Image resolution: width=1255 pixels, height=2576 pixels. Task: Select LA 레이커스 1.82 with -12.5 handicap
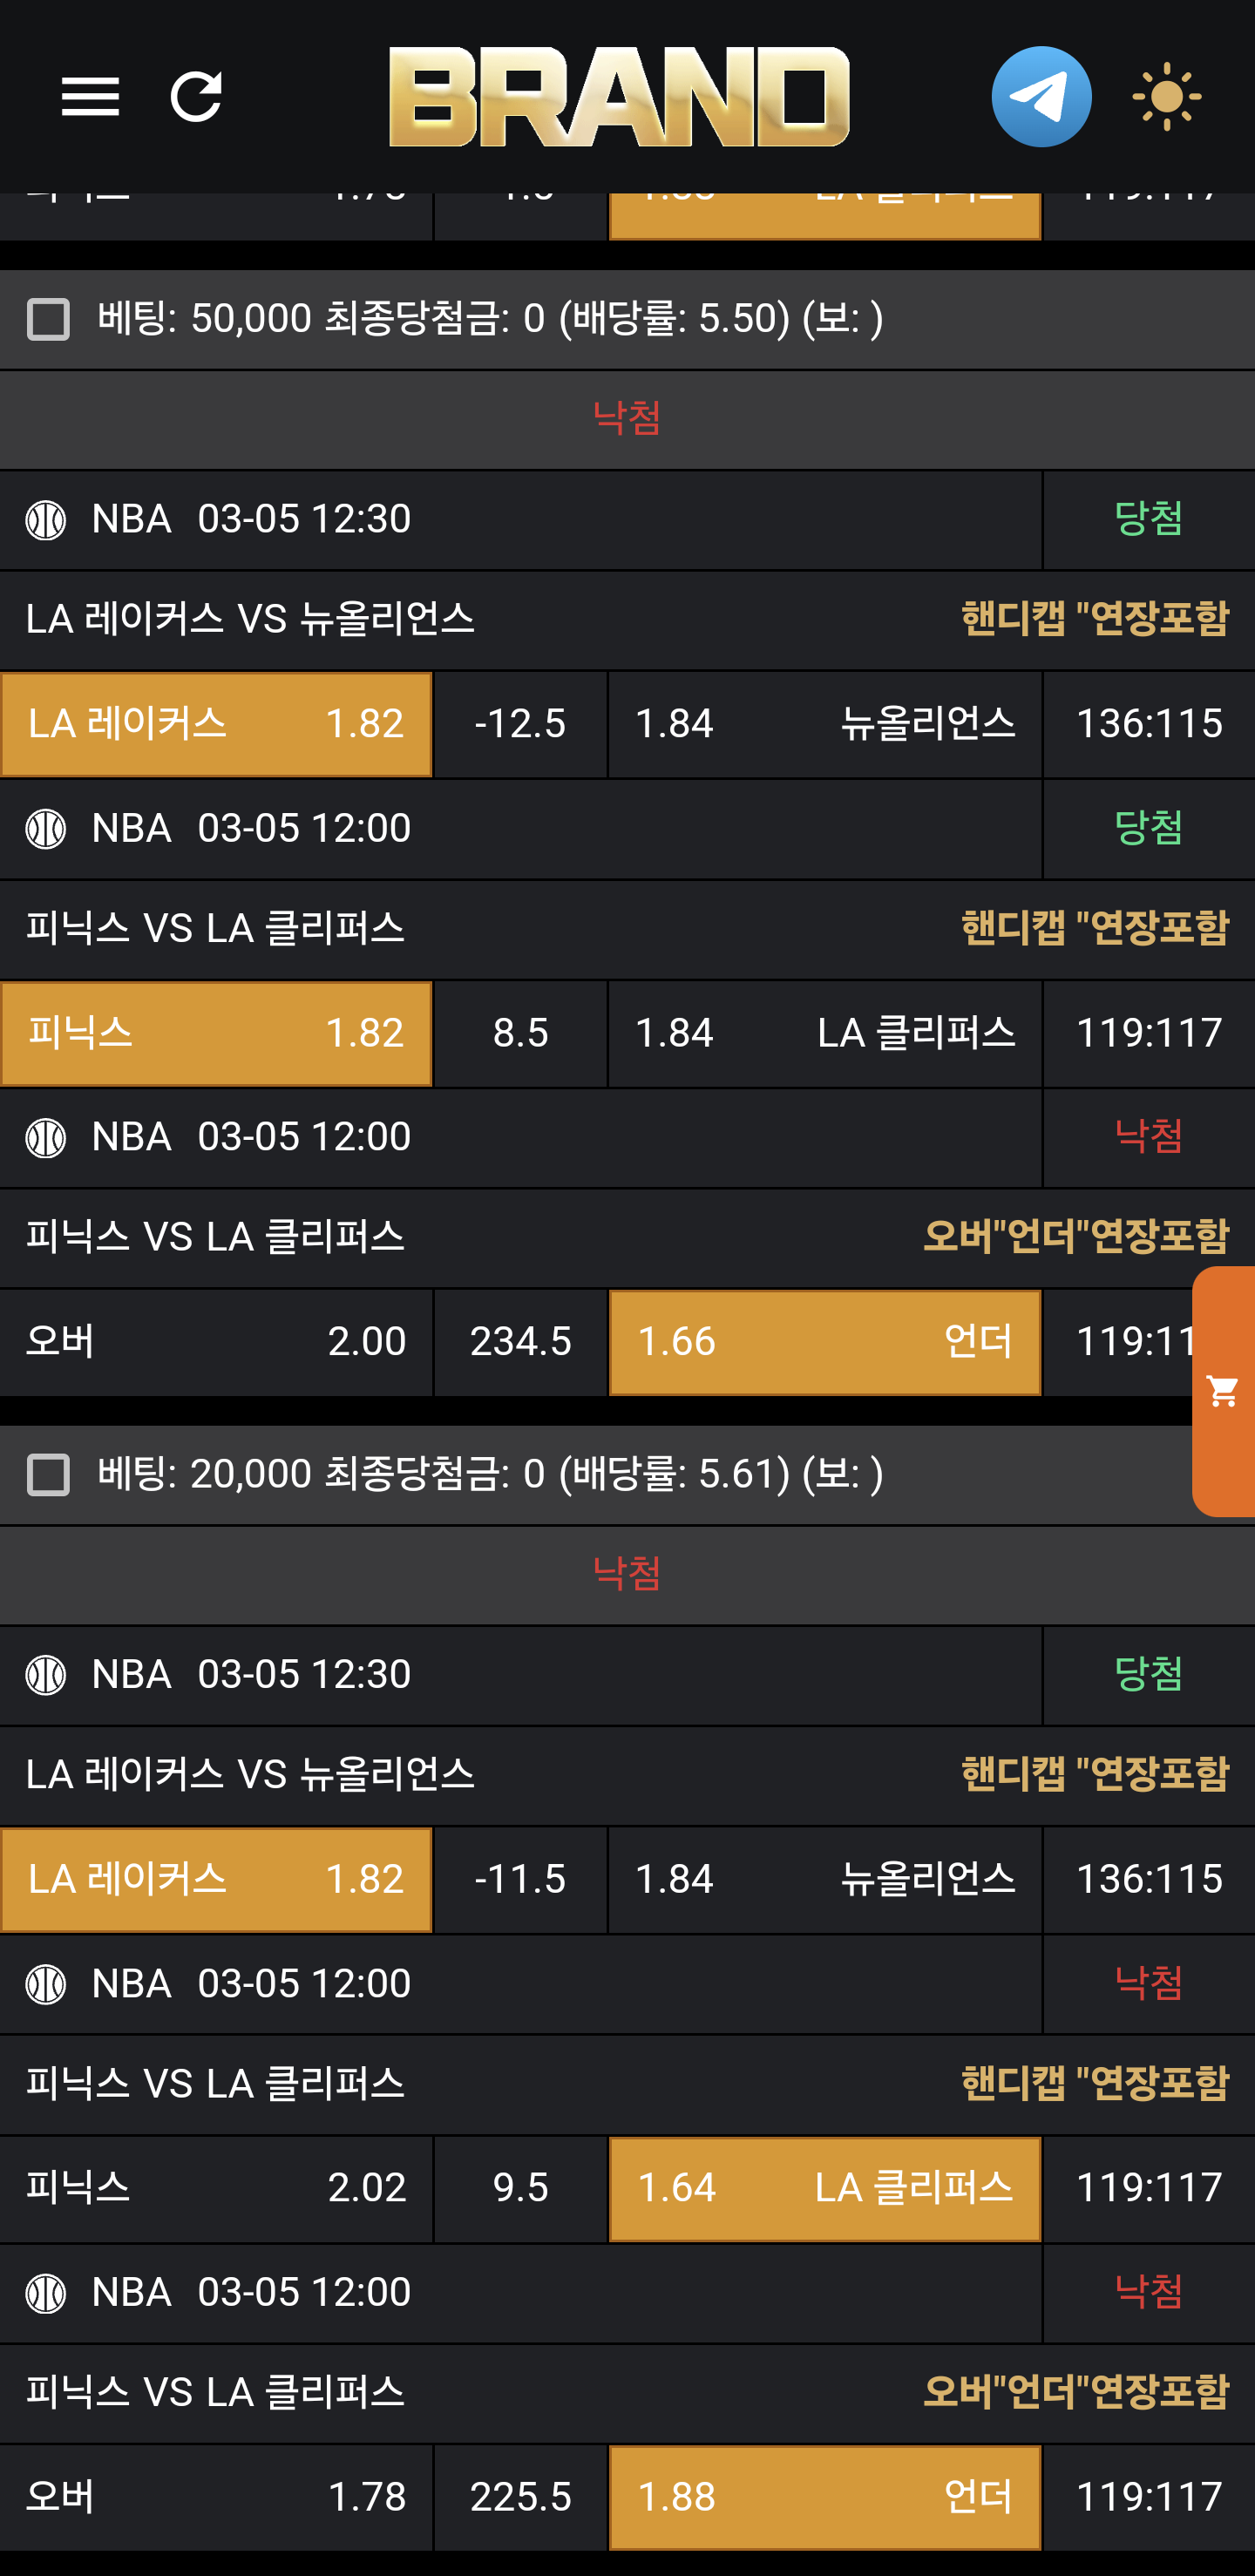pyautogui.click(x=216, y=724)
